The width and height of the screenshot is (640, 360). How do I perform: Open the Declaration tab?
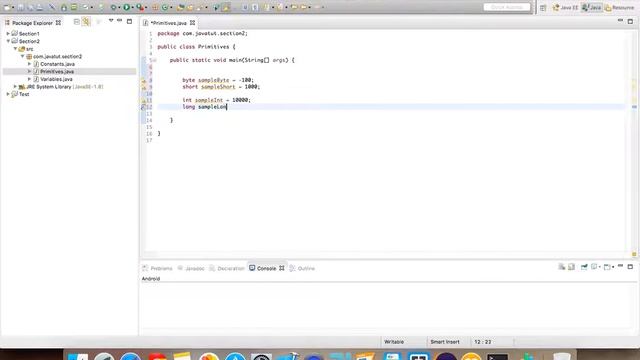point(227,268)
